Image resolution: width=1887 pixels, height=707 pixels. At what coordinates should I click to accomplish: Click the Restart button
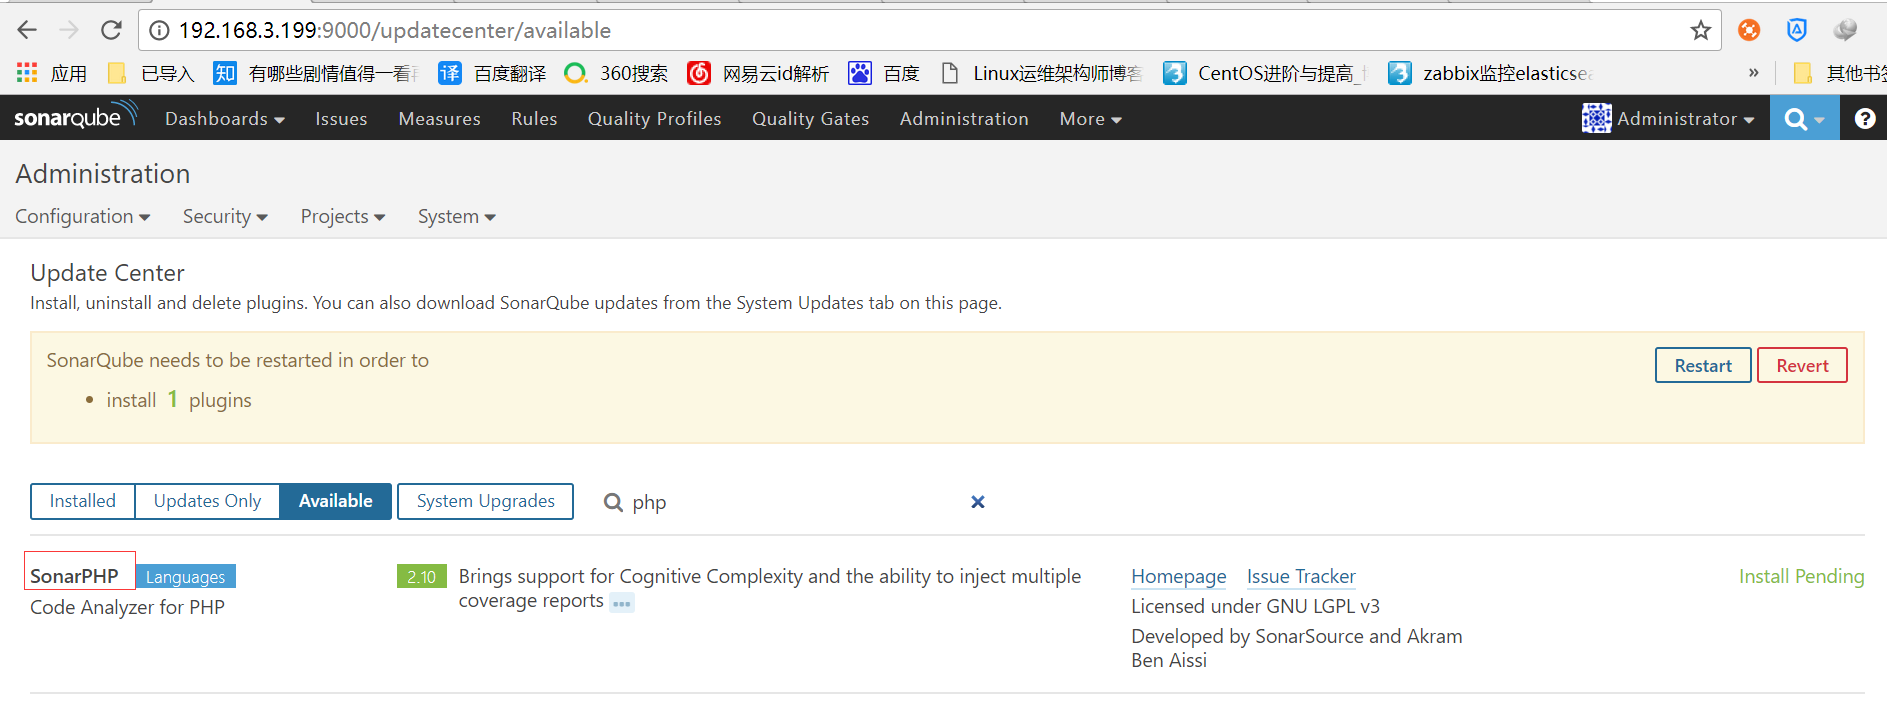click(1702, 366)
